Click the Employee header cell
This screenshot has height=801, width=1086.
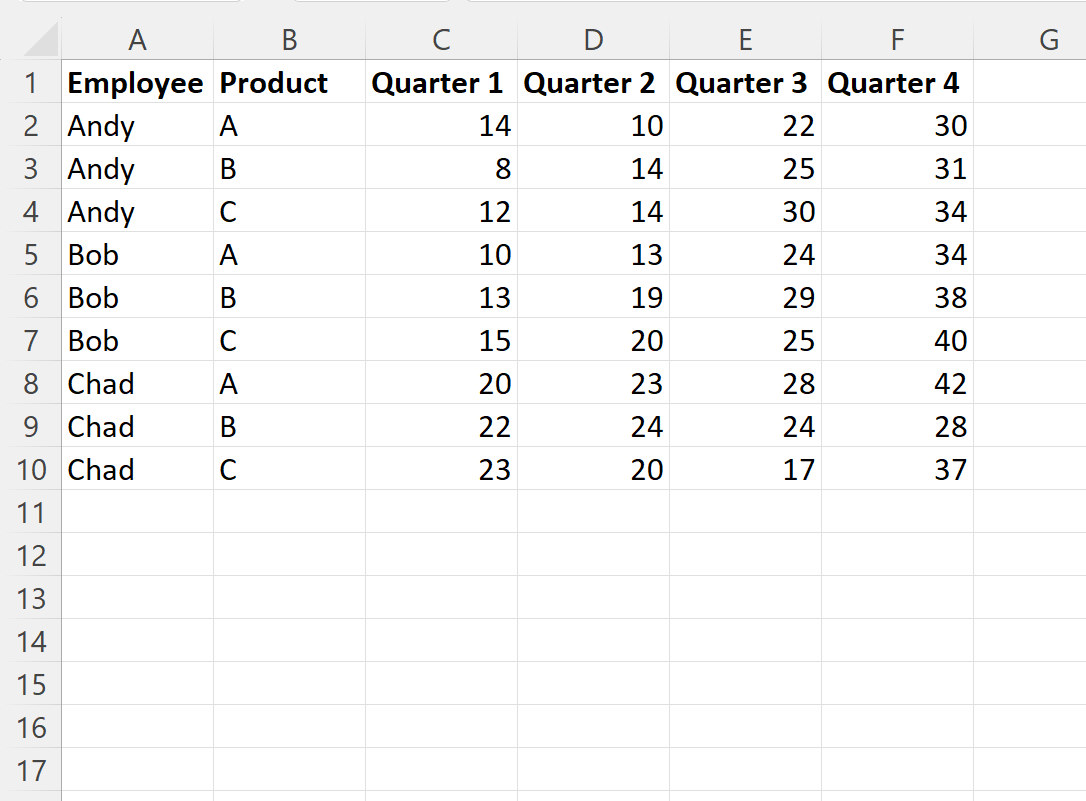coord(137,82)
